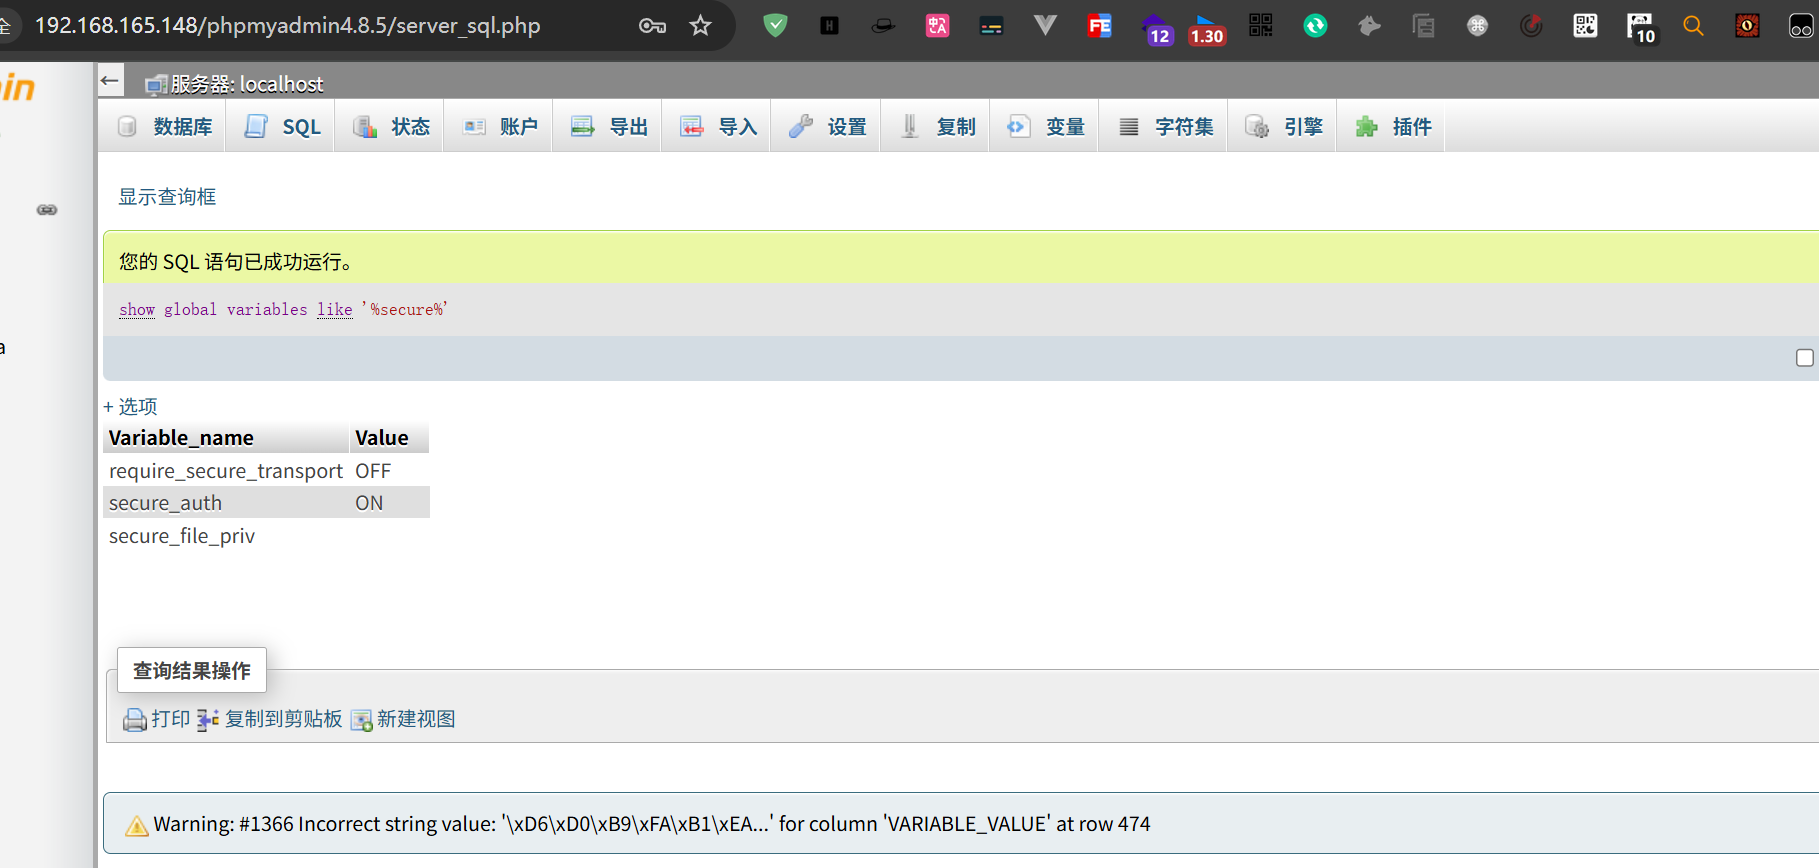Screen dimensions: 1819x868
Task: Click the left arrow collapse navigation icon
Action: pyautogui.click(x=110, y=81)
